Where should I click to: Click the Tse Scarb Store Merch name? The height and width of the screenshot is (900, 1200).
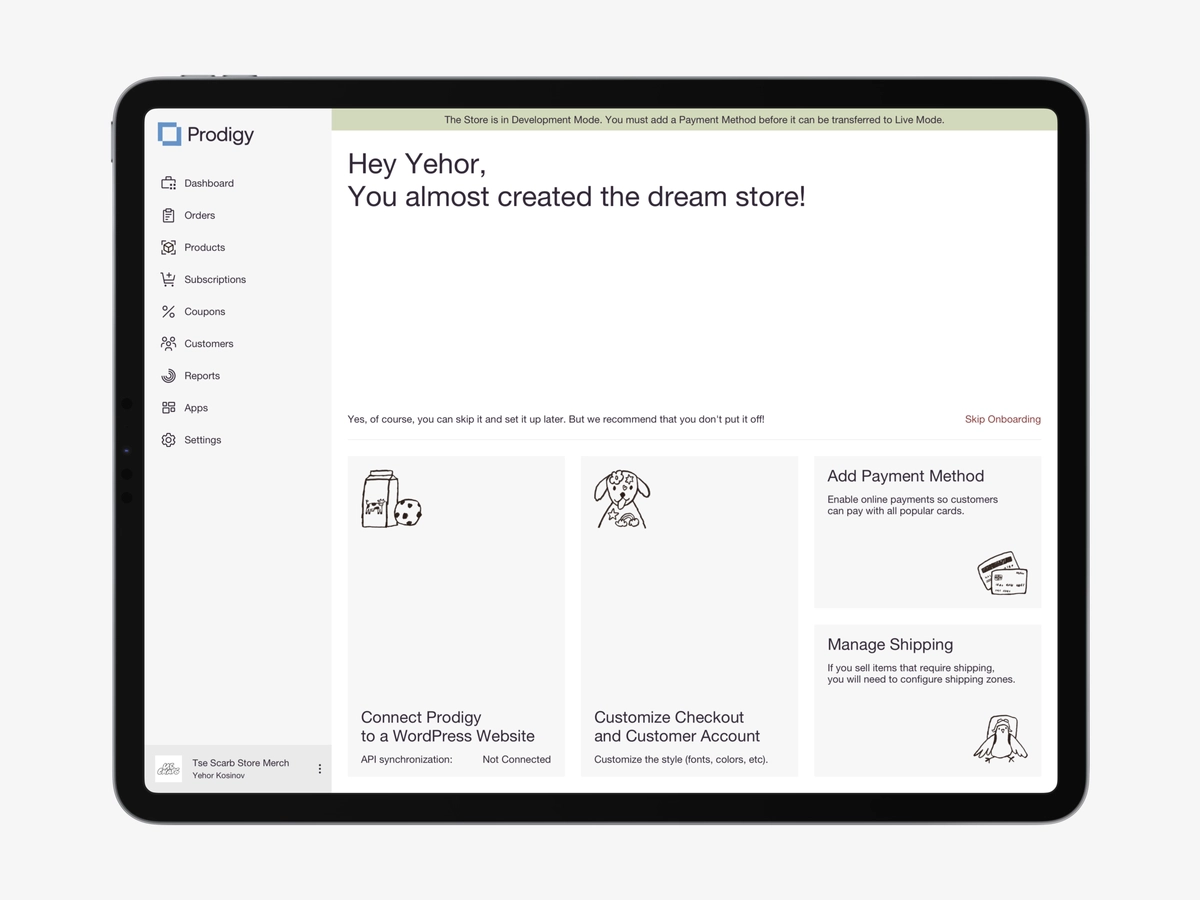coord(241,763)
